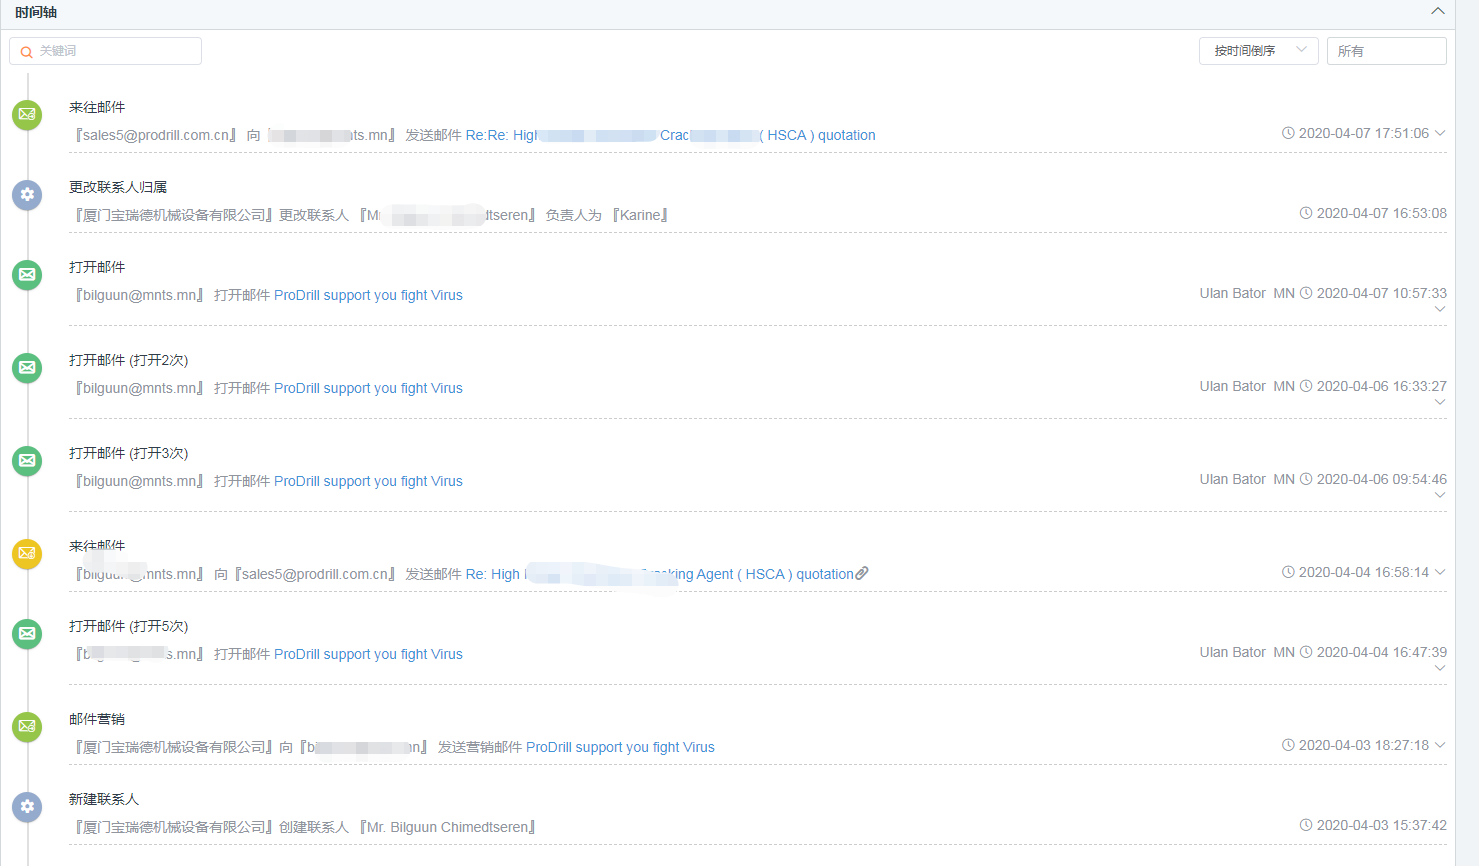
Task: Click the gear icon beside 新建联系人
Action: [27, 806]
